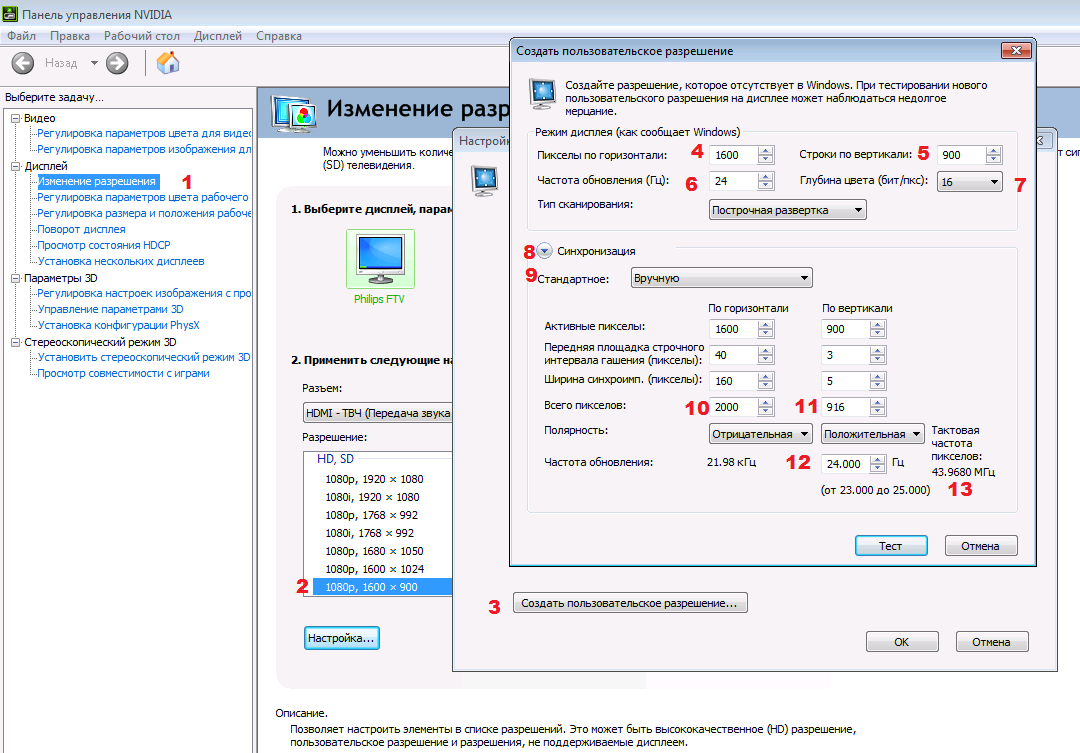Collapse the Видео tree node
Screen dimensions: 1080x753
pyautogui.click(x=15, y=118)
